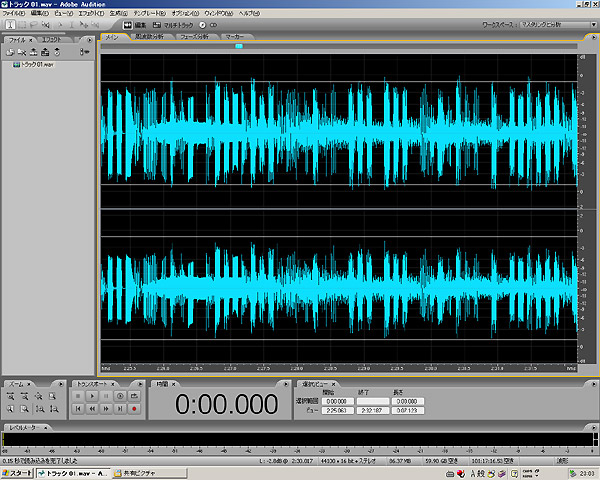
Task: Click selection start field 0:00.000
Action: (337, 401)
